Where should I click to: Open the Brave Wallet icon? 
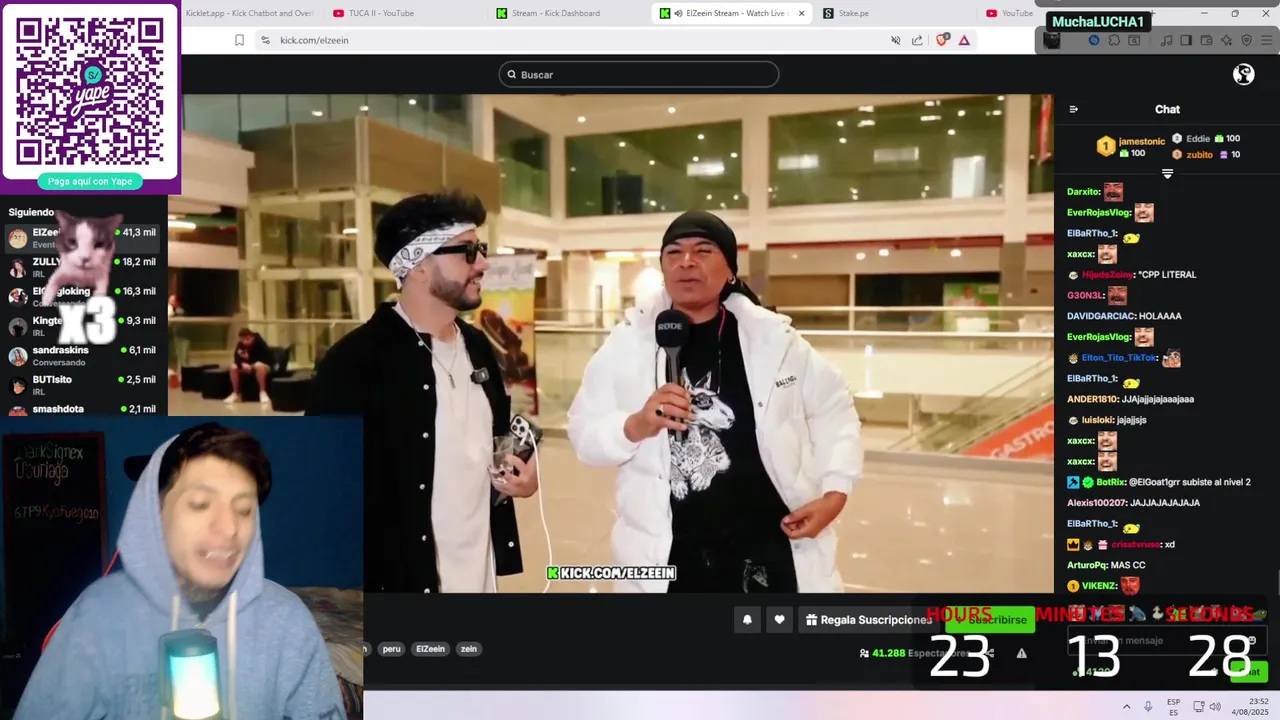click(x=1206, y=40)
